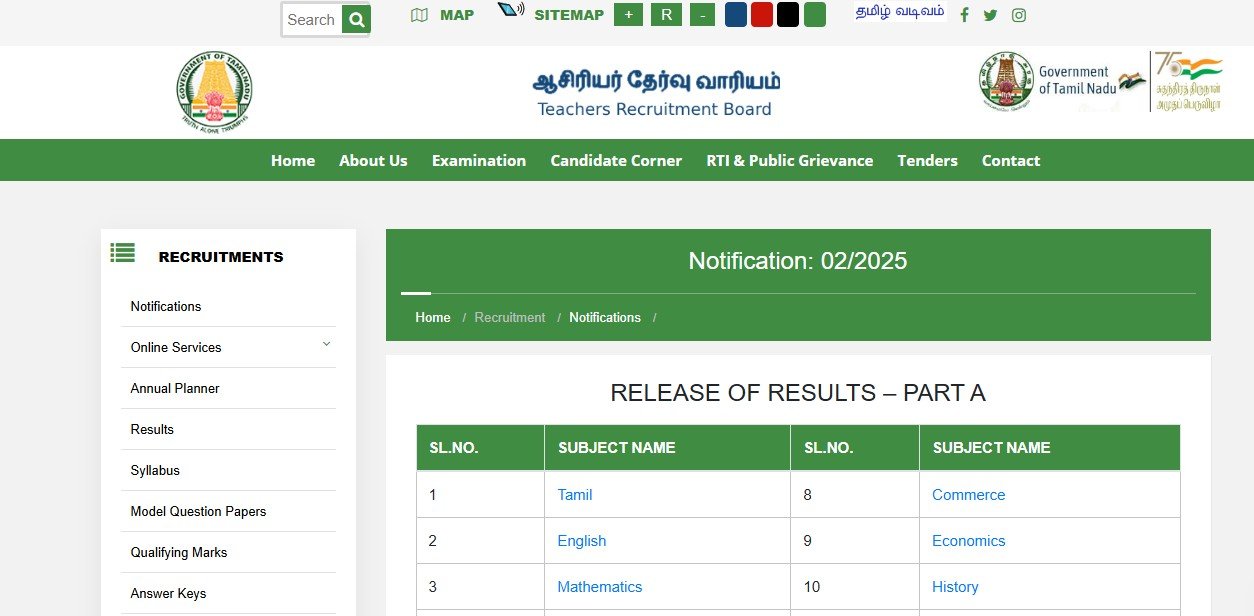Click the screen reader access icon
The image size is (1254, 616).
coord(510,11)
